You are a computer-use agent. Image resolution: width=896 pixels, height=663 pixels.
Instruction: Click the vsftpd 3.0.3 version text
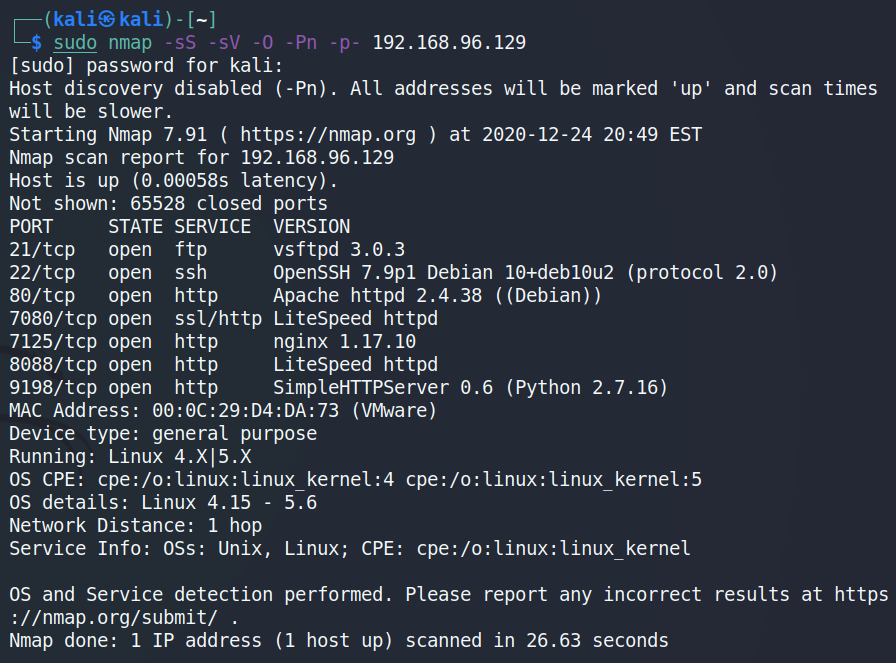click(x=339, y=249)
